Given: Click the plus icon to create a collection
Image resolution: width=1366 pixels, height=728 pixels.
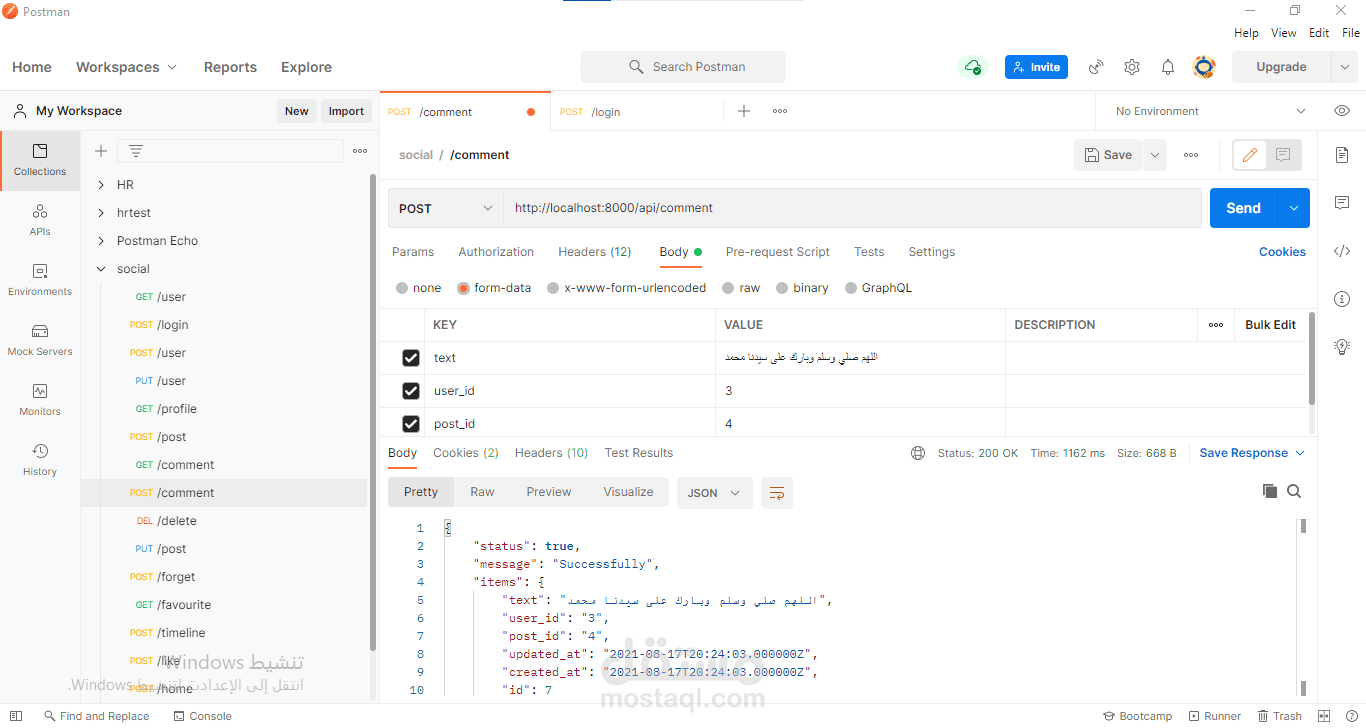Looking at the screenshot, I should (x=101, y=151).
